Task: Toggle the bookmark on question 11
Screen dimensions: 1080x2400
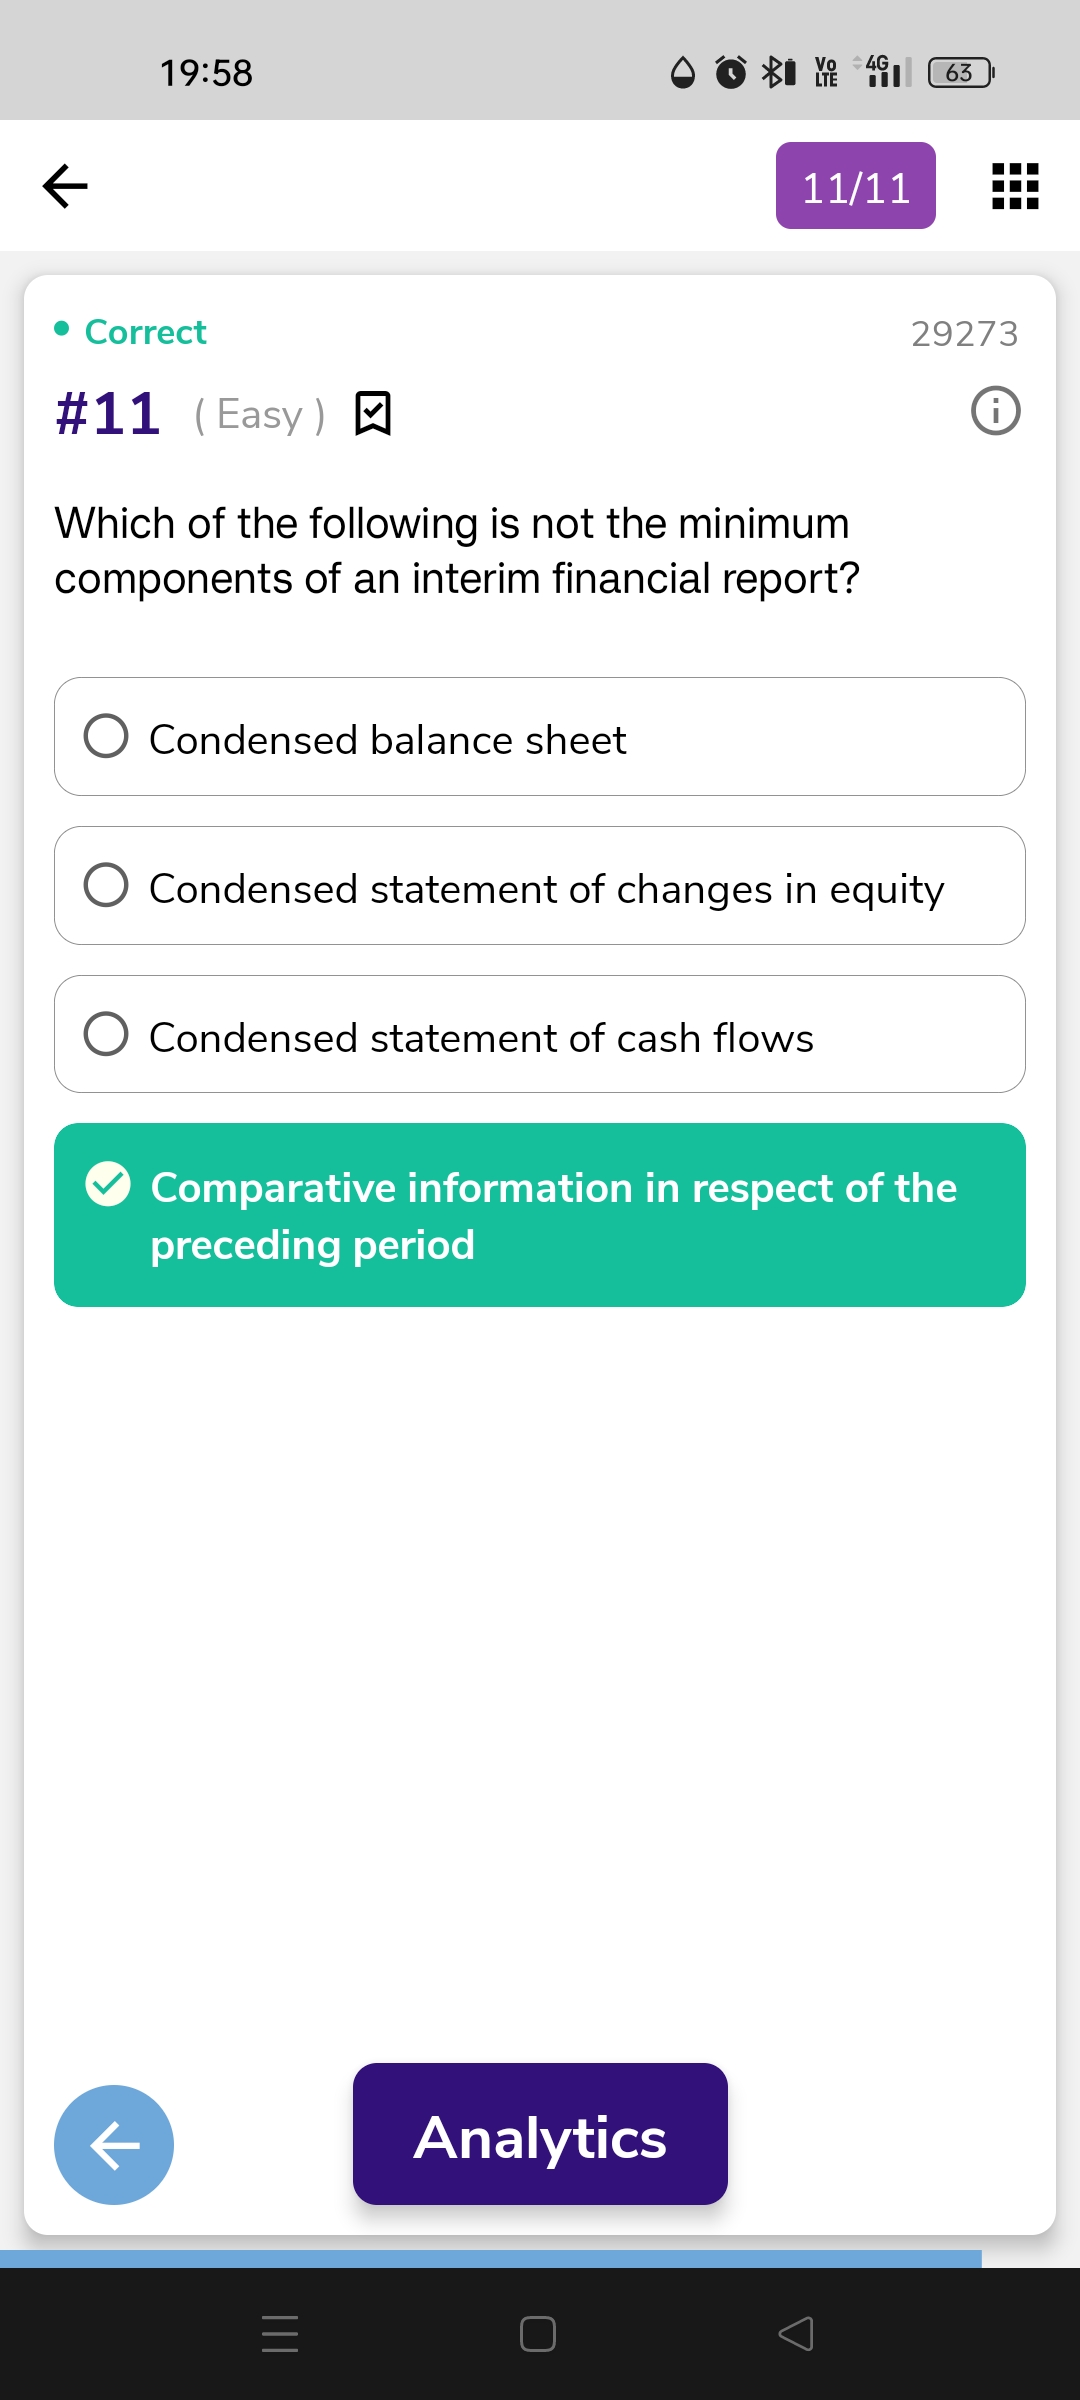Action: (x=373, y=413)
